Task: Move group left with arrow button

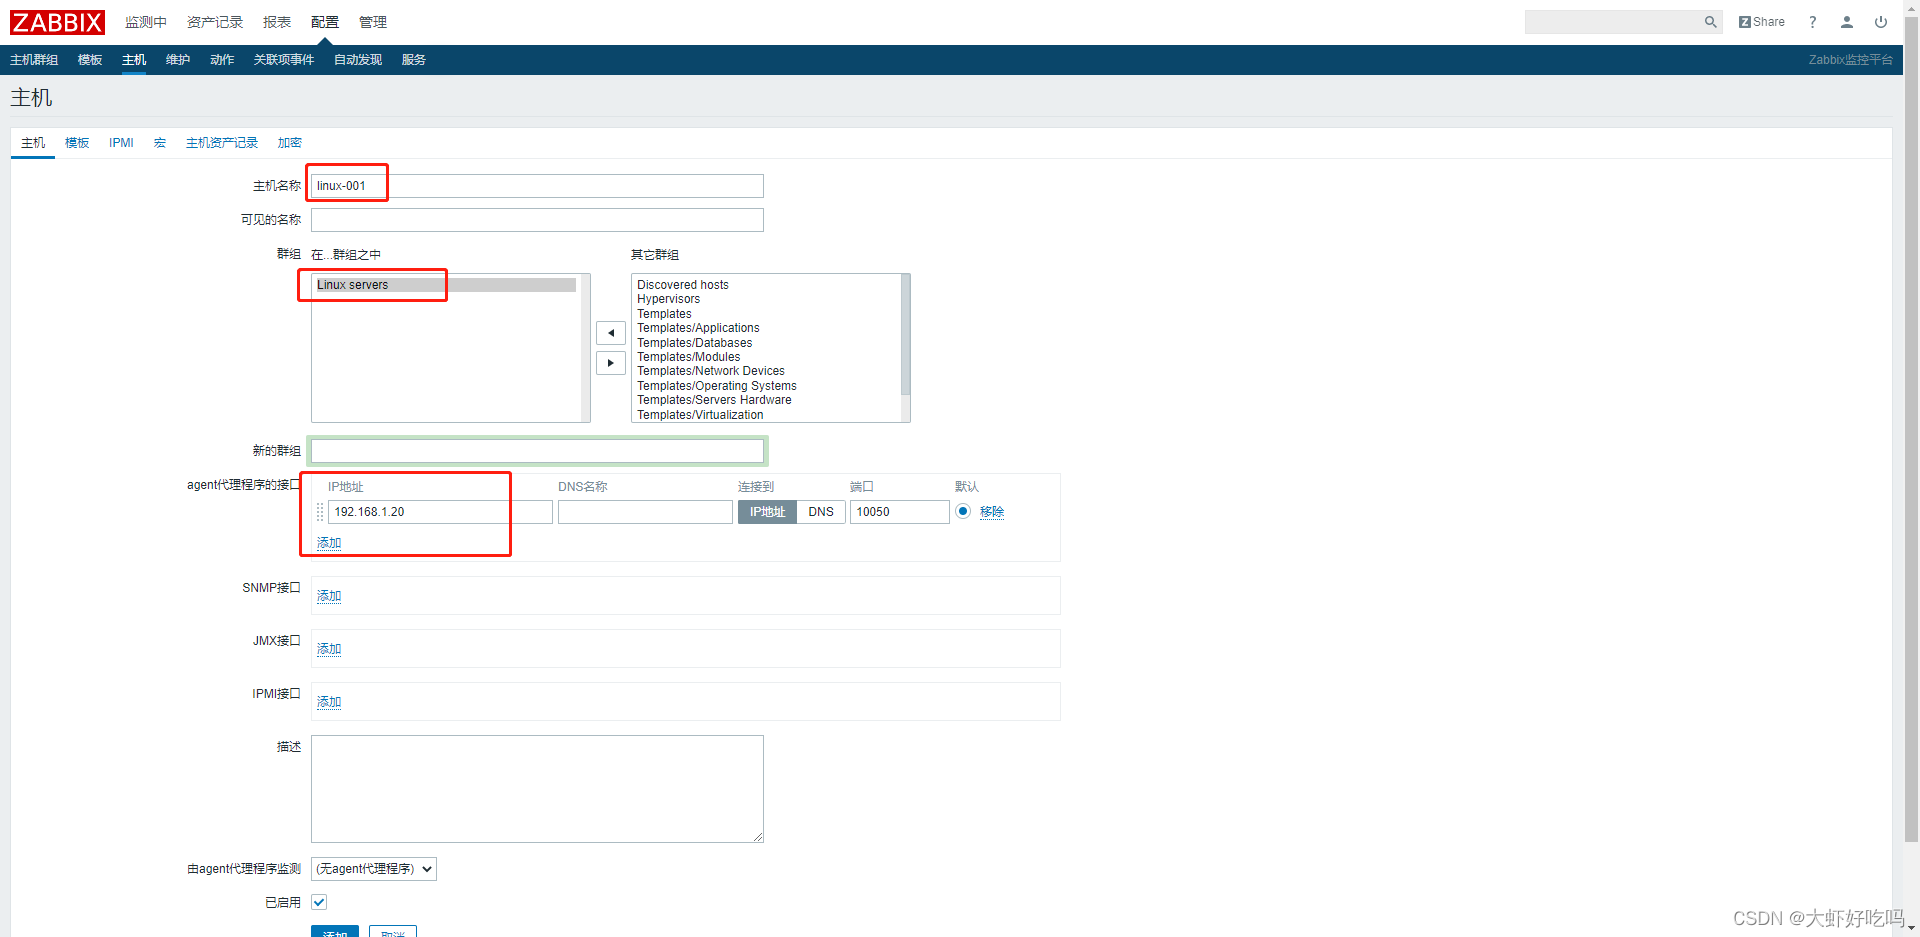Action: (610, 333)
